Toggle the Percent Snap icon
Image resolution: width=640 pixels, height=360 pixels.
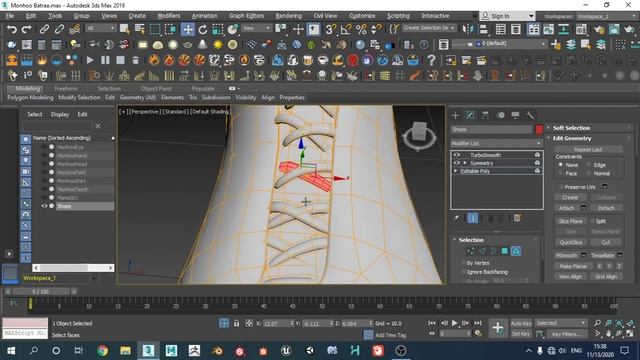(361, 29)
